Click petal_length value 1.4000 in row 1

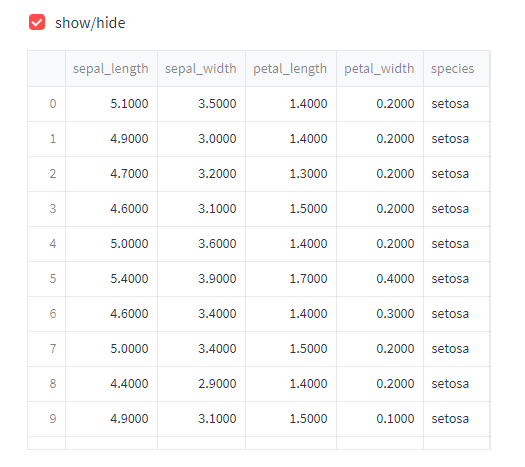pos(308,139)
